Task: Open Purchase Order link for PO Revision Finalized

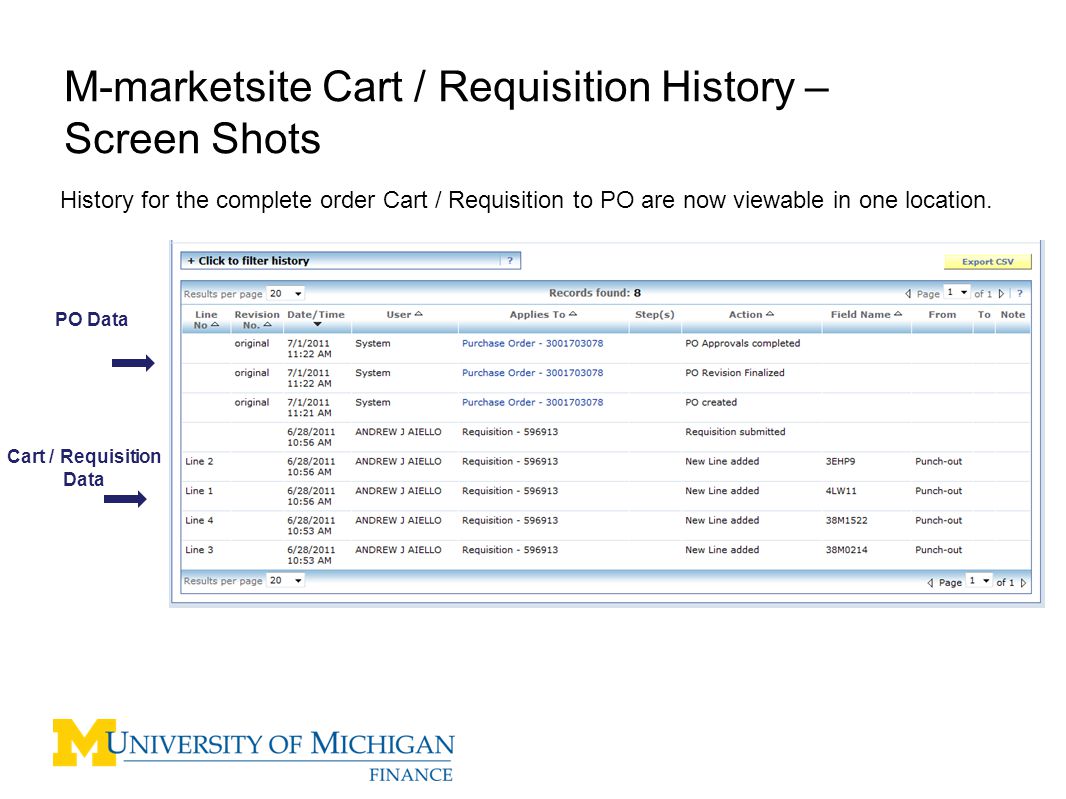Action: tap(532, 373)
